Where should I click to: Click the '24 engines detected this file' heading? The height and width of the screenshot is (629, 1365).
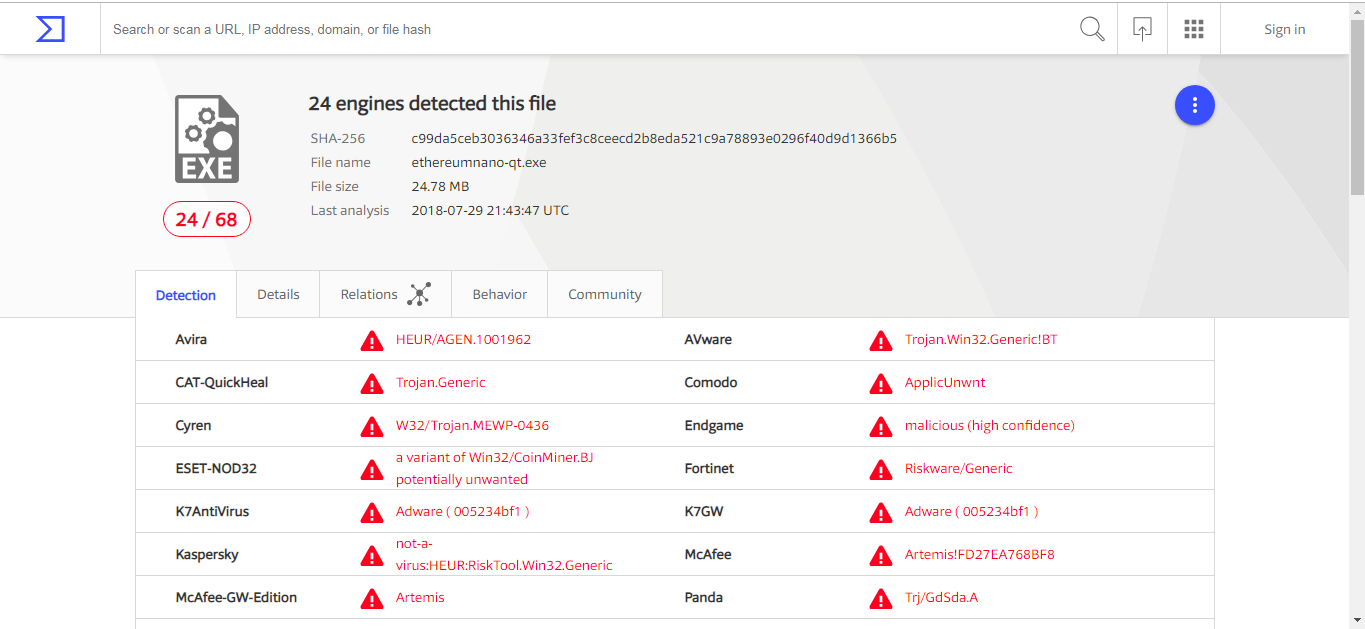tap(432, 104)
